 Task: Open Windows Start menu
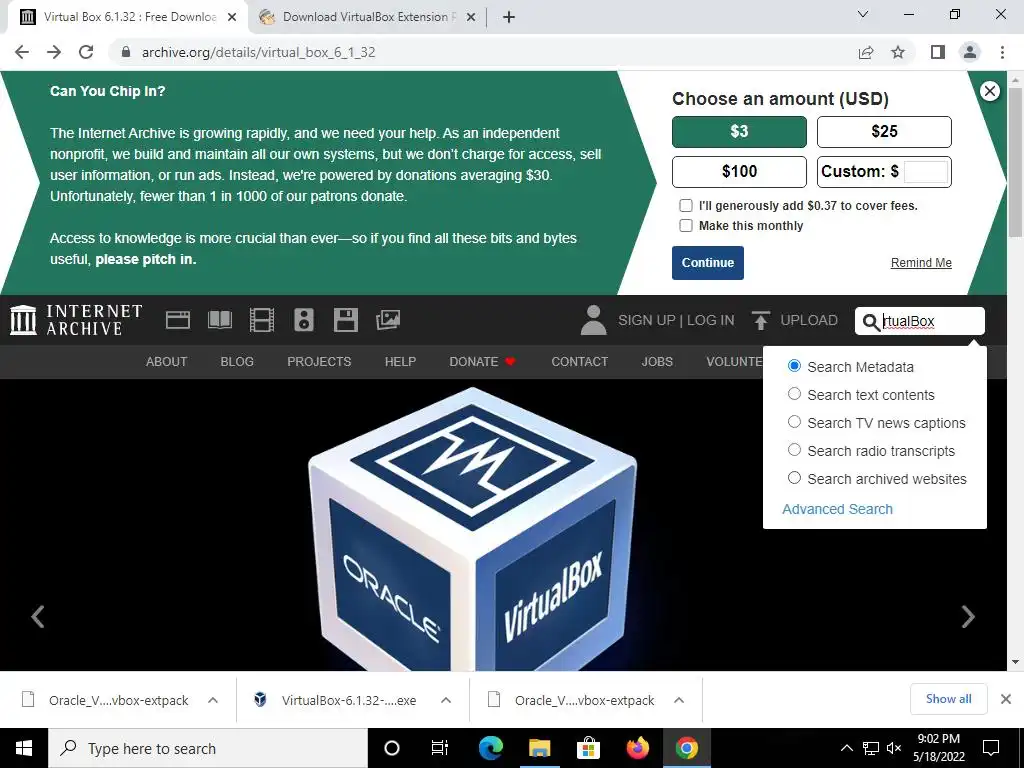pyautogui.click(x=24, y=748)
